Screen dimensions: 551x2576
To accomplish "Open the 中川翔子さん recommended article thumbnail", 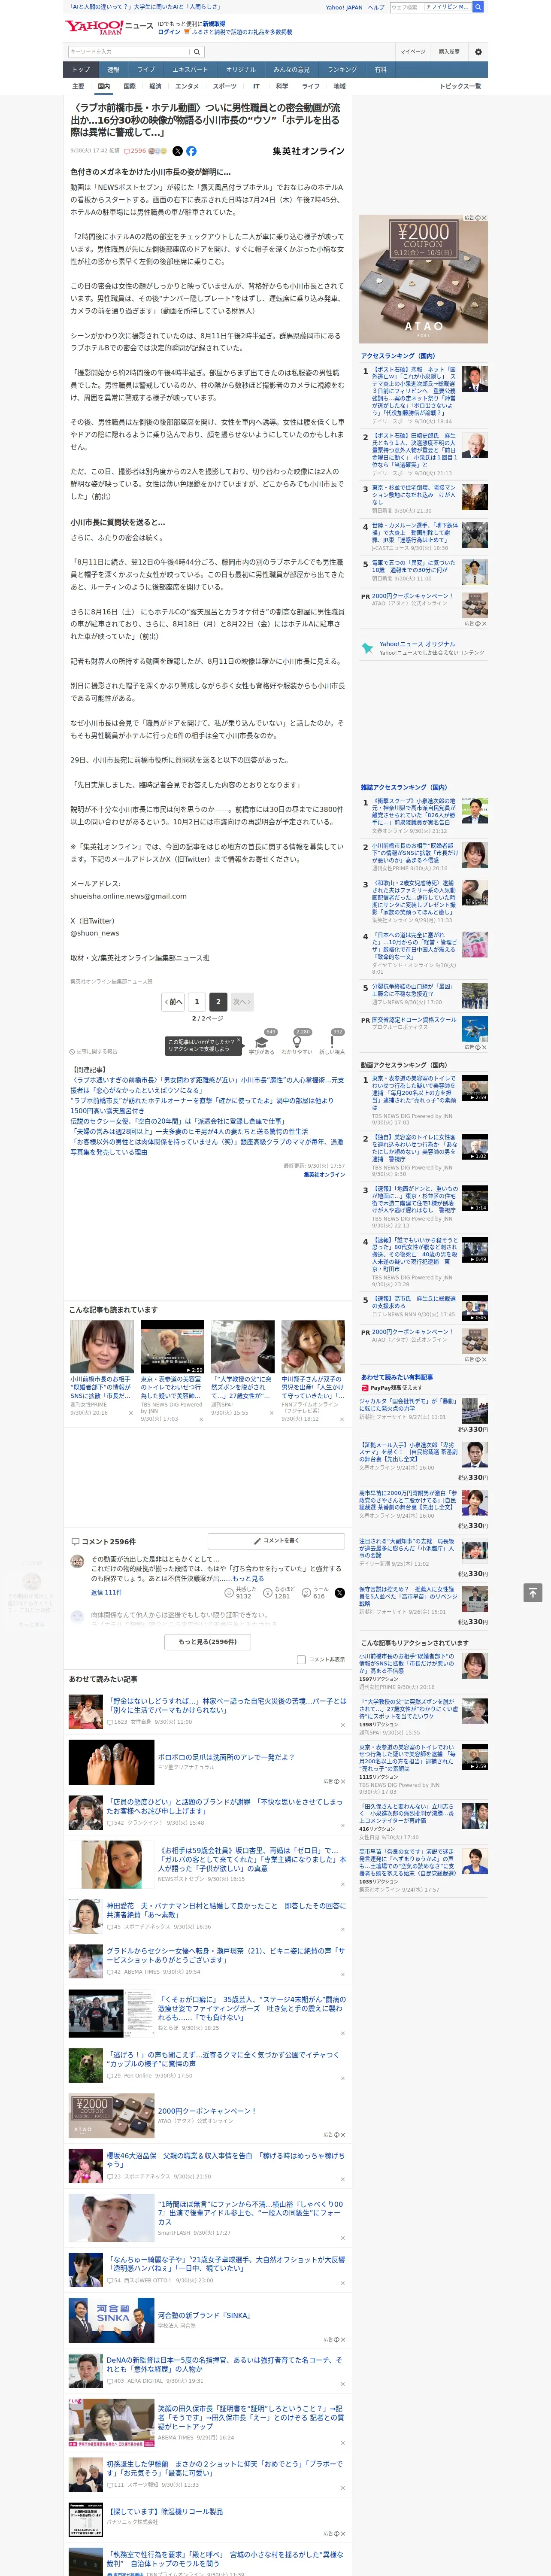I will (x=313, y=1347).
